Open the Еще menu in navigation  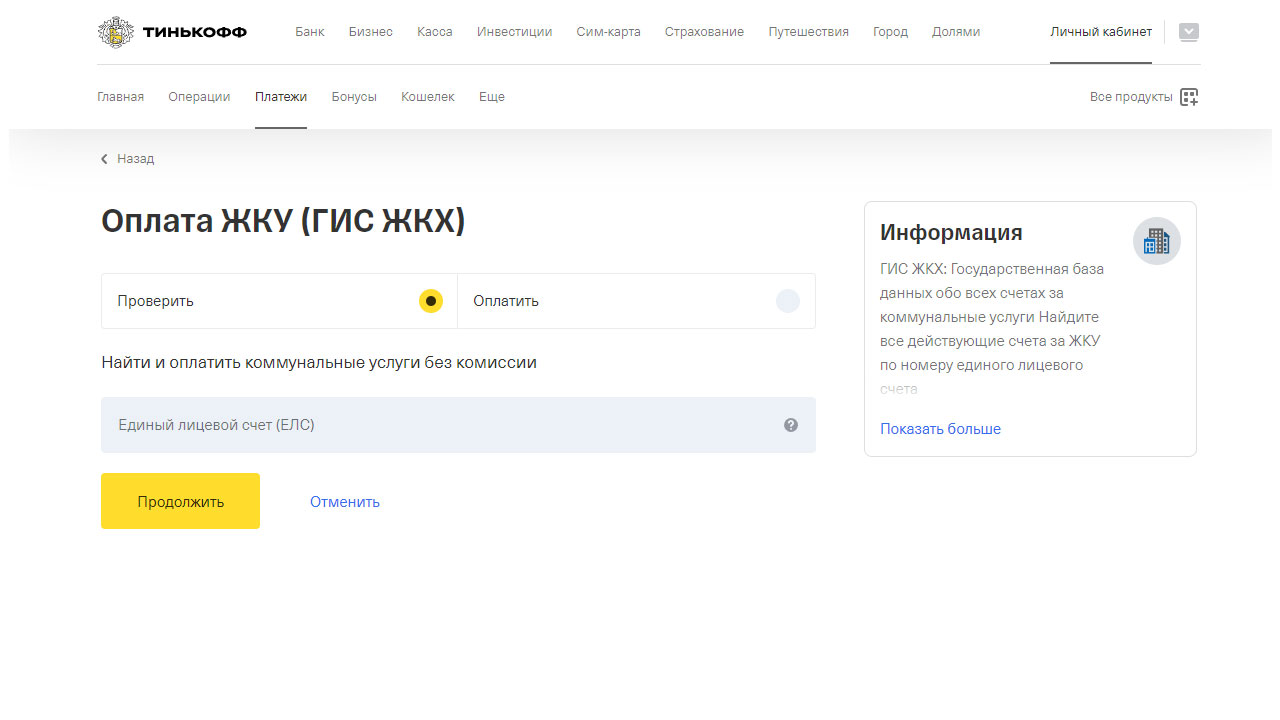tap(491, 97)
